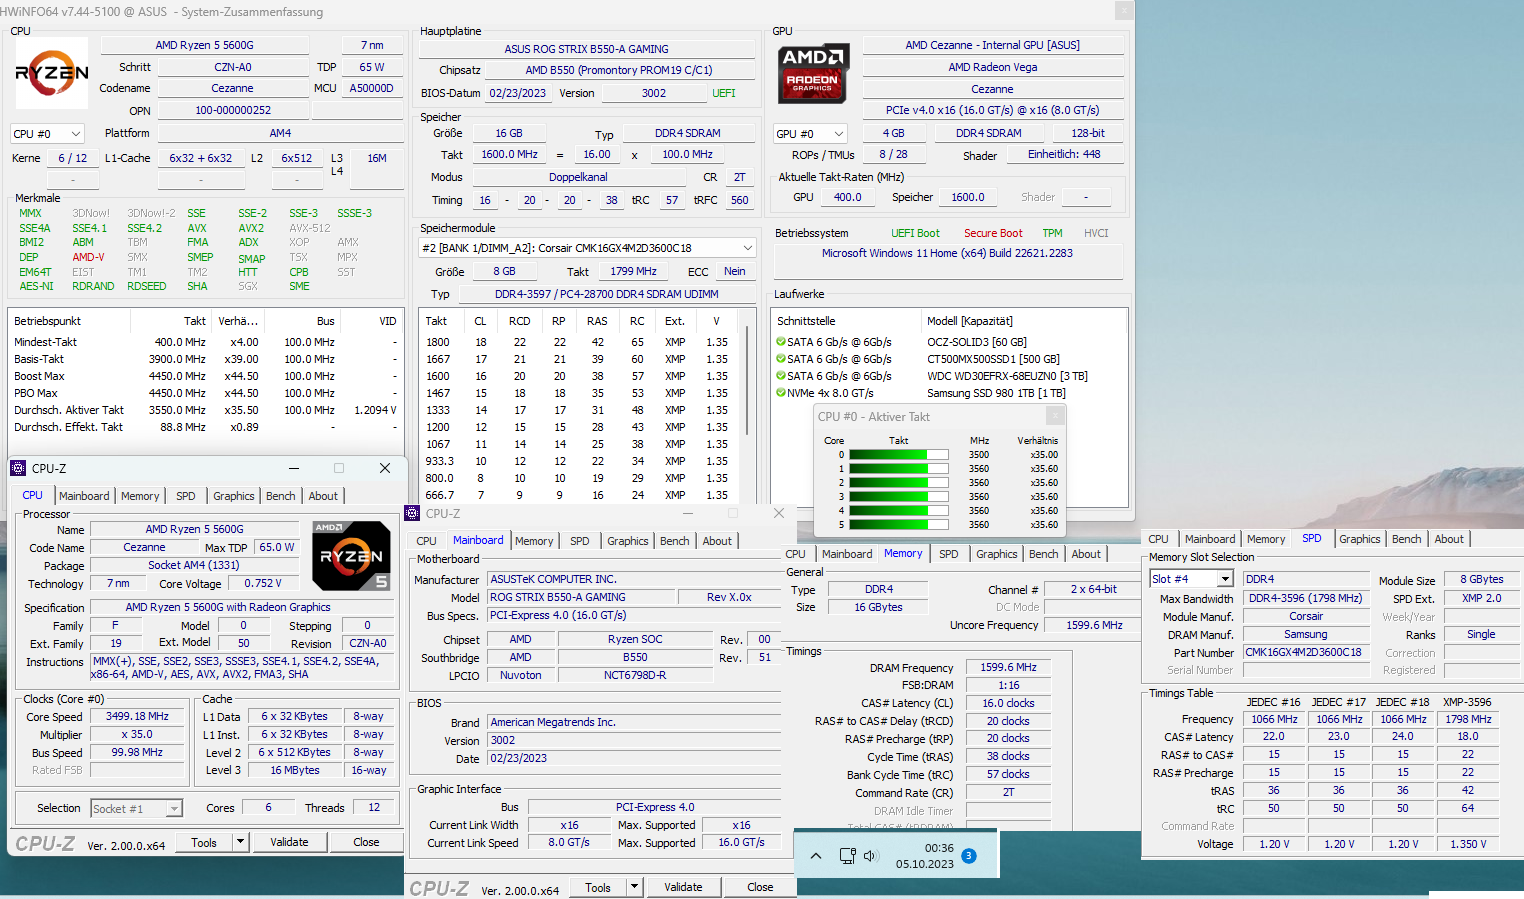Viewport: 1524px width, 899px height.
Task: Click the Ryzen logo in HWiNFO CPU panel
Action: pos(52,73)
